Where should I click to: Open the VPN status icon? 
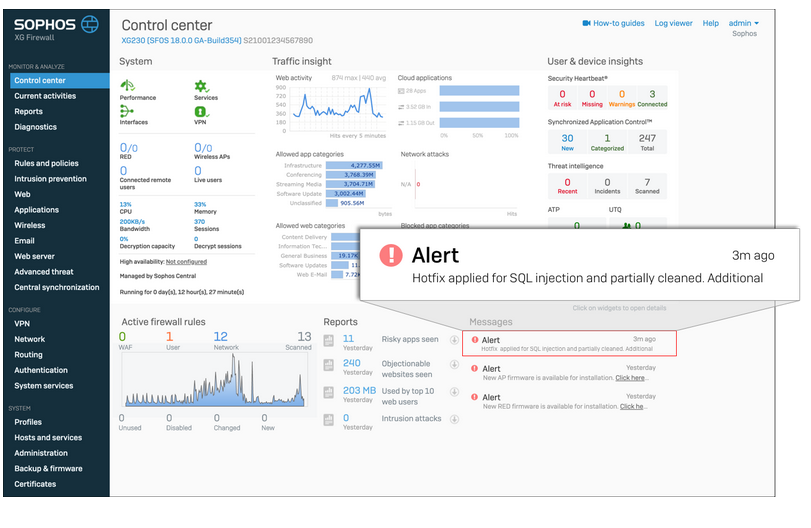tap(201, 111)
